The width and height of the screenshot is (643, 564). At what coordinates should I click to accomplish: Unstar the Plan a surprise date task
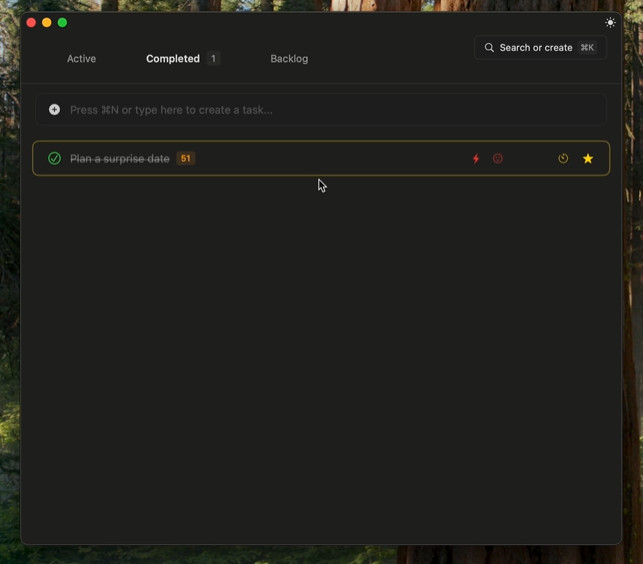(588, 158)
